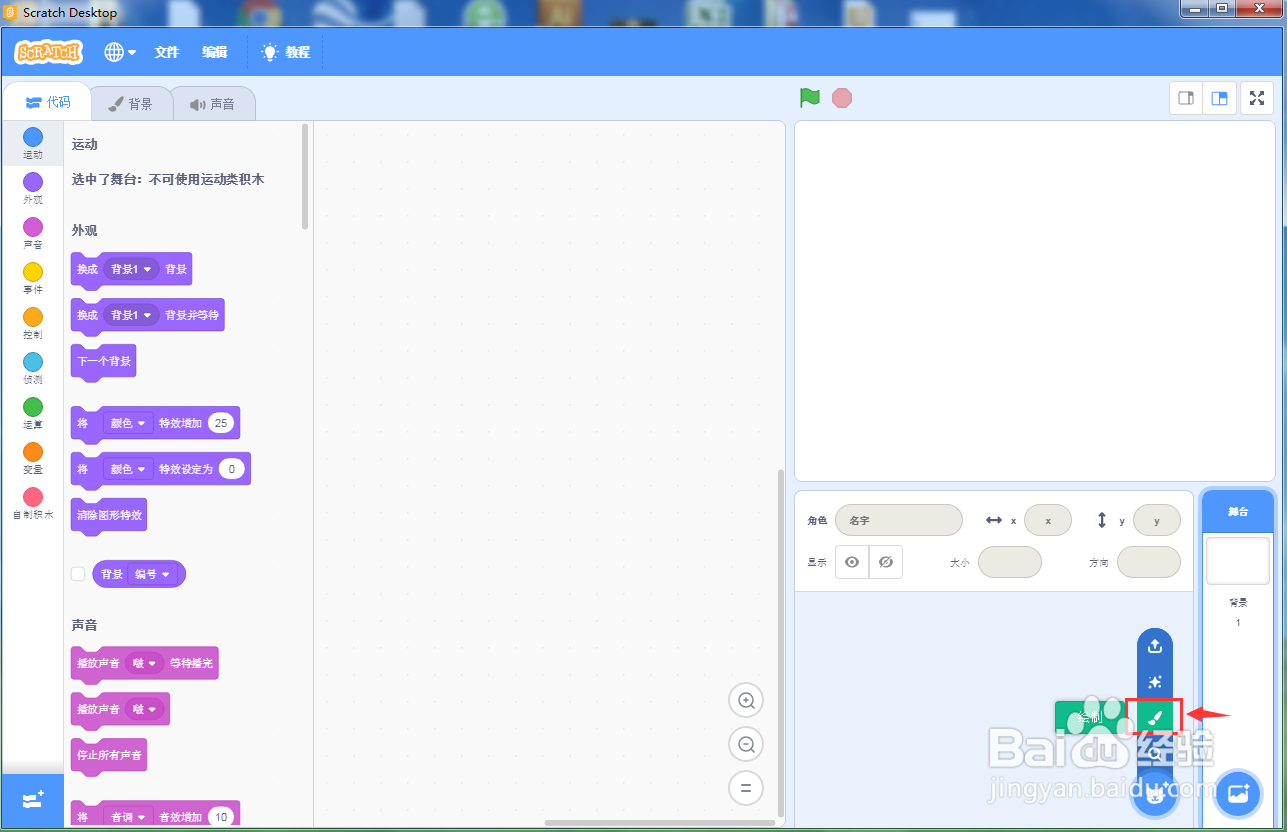
Task: Select the 声音 block category circle
Action: (x=33, y=227)
